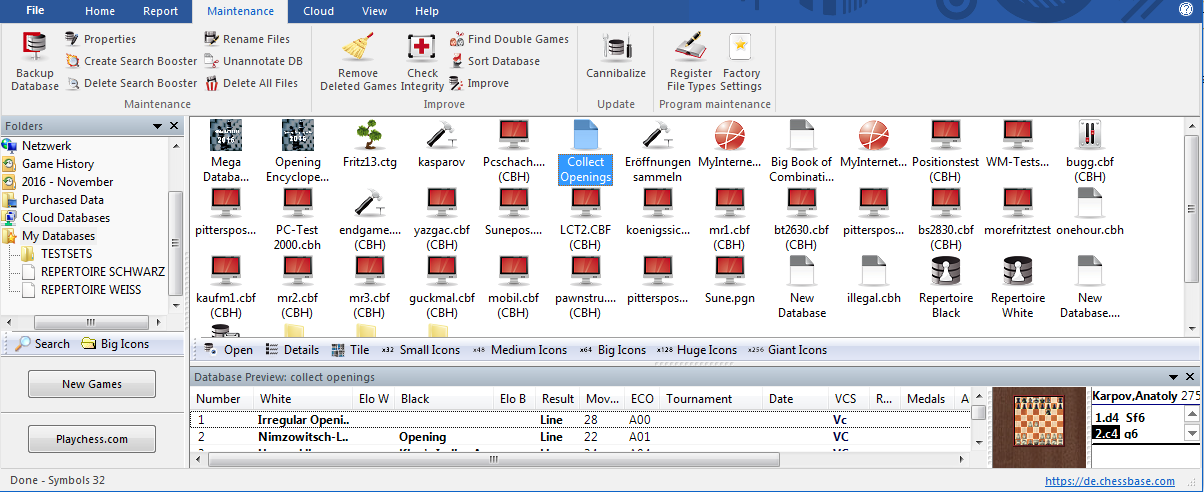Click the Playchess.com button
Viewport: 1204px width, 492px height.
coord(92,439)
